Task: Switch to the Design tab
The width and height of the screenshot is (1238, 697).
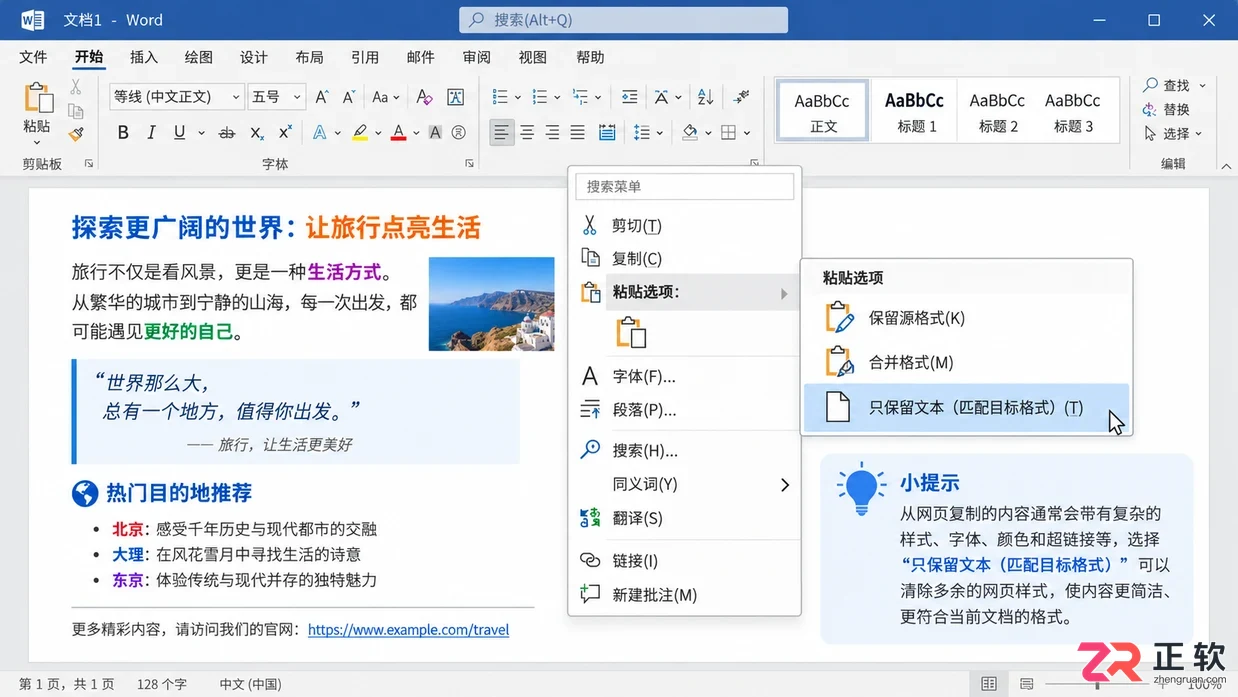Action: (254, 57)
